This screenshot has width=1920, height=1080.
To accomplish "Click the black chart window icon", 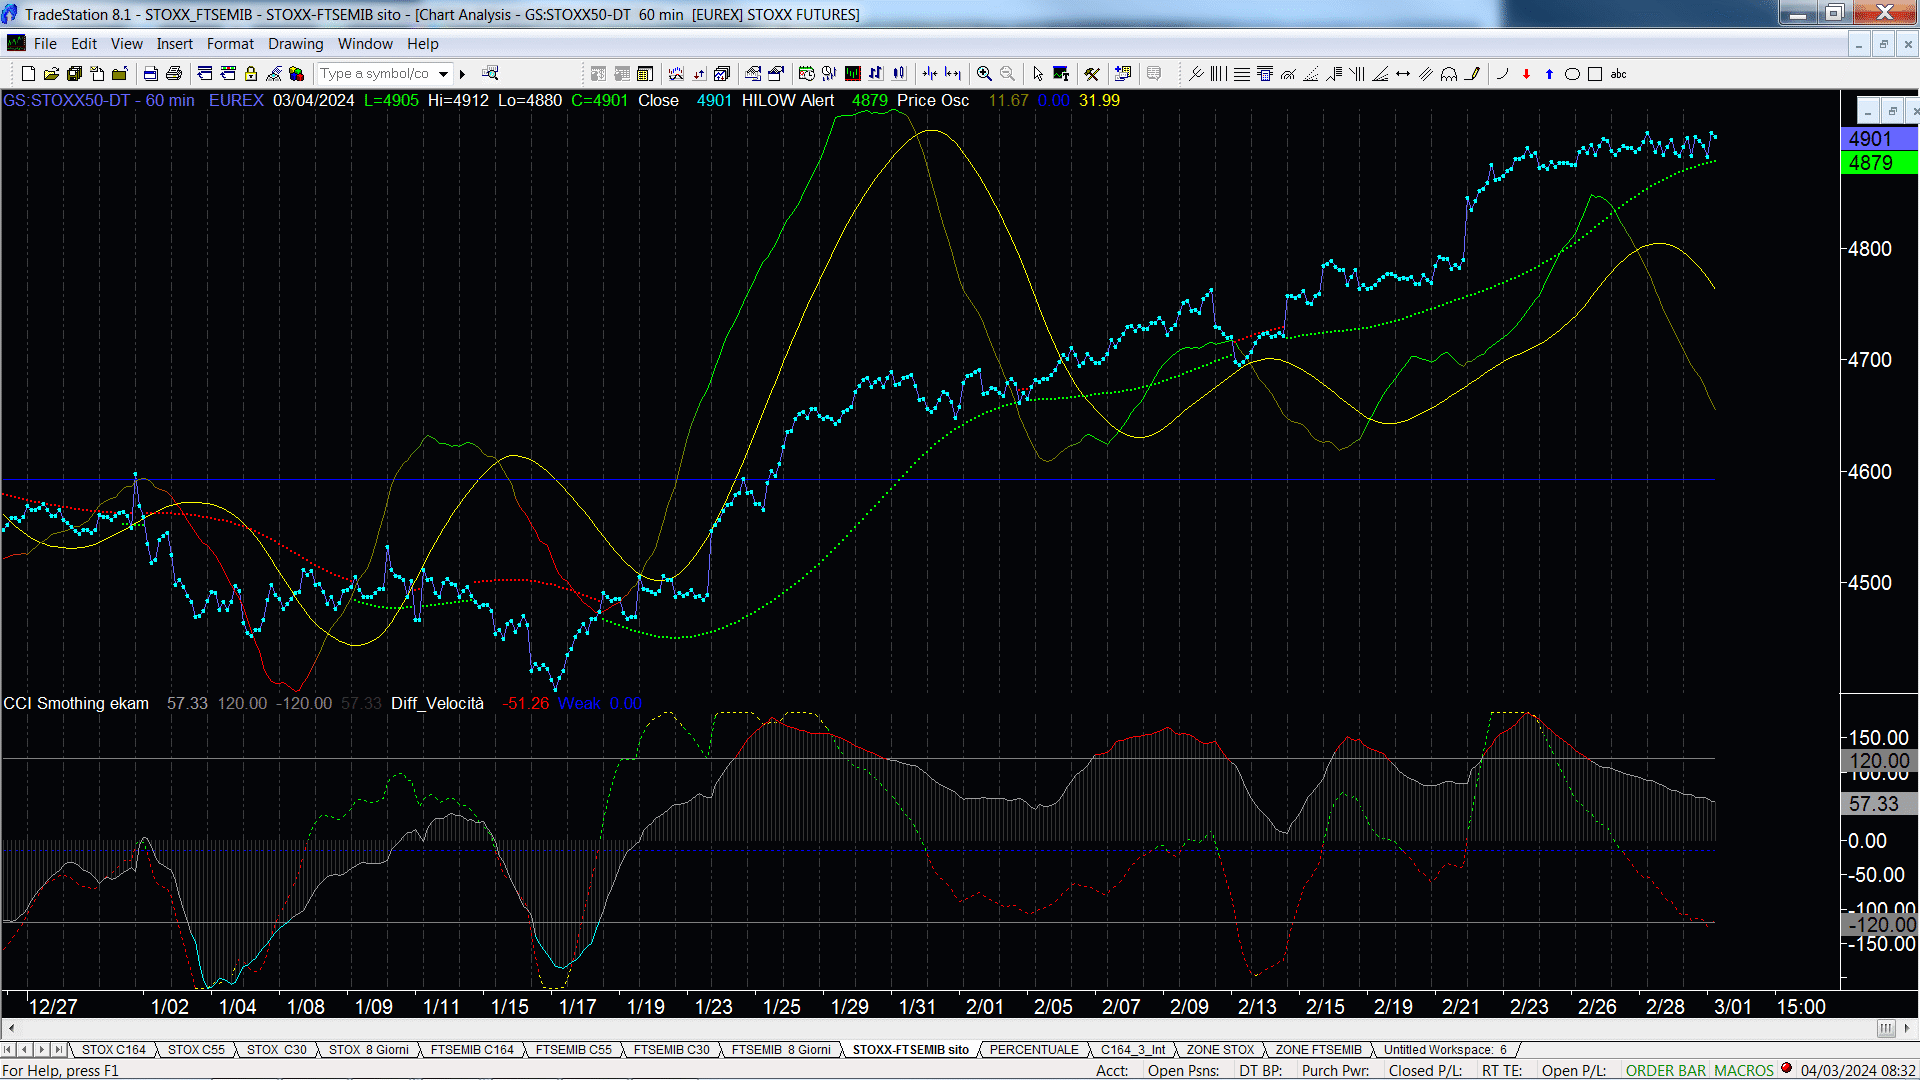I will [x=853, y=74].
